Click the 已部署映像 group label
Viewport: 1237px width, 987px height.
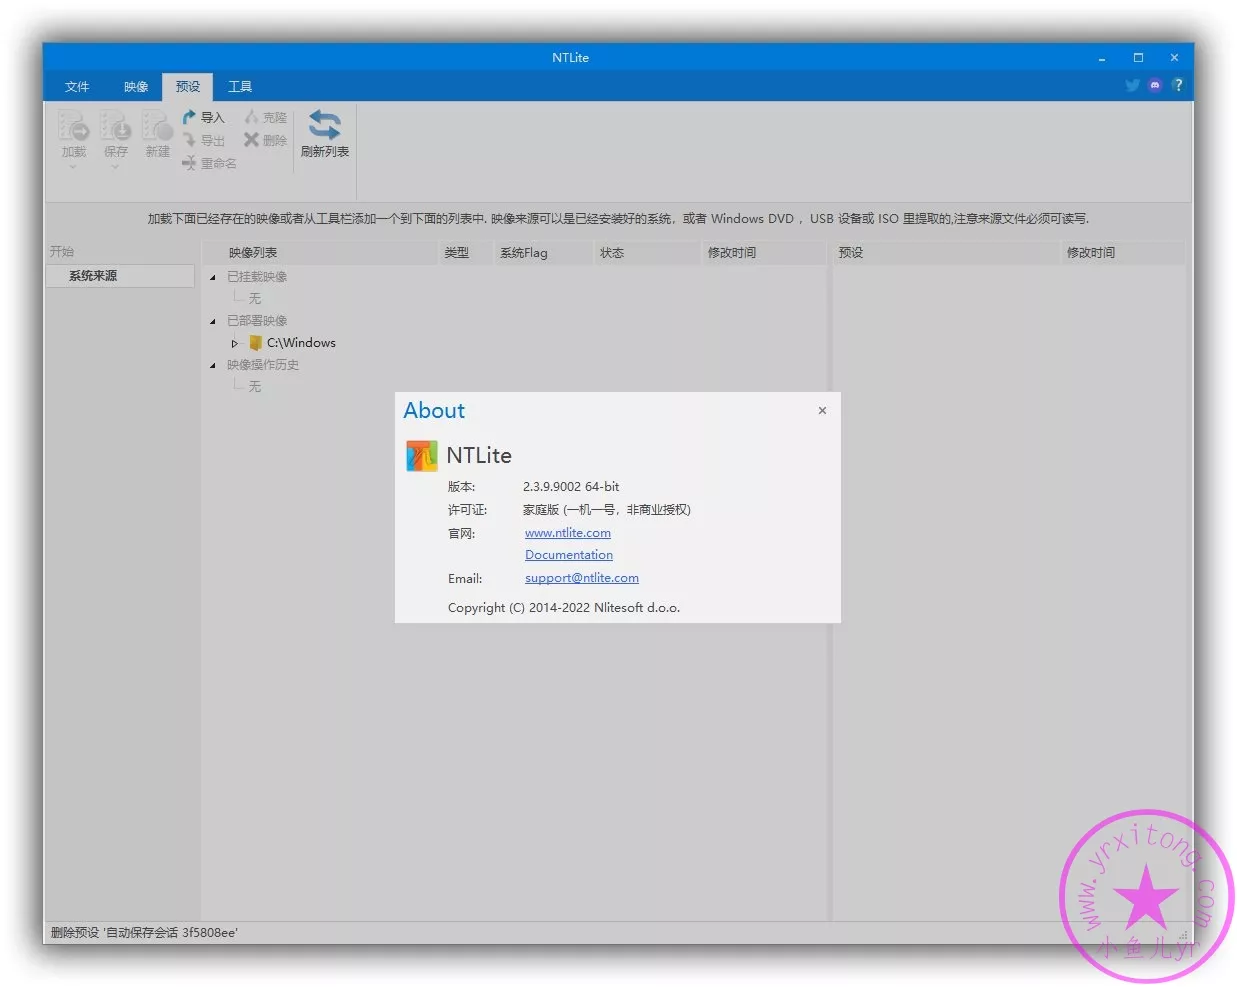[257, 321]
